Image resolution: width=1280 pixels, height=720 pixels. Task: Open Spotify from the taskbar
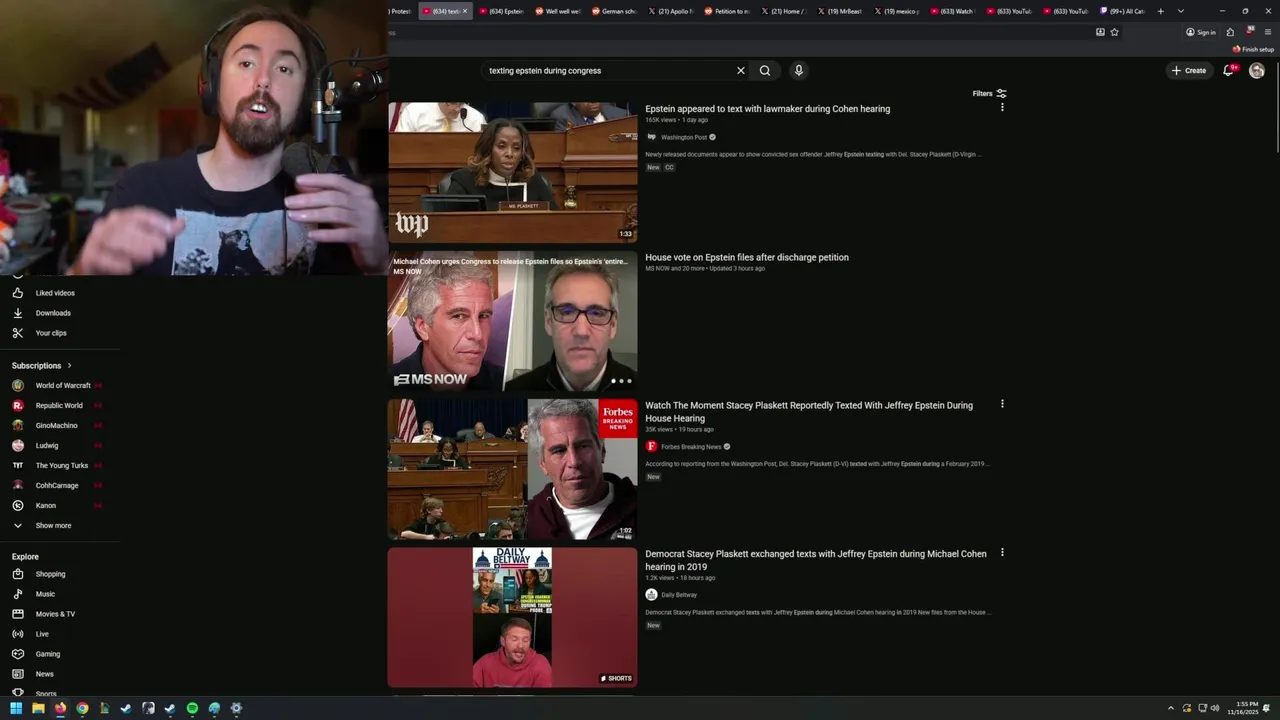(x=192, y=708)
